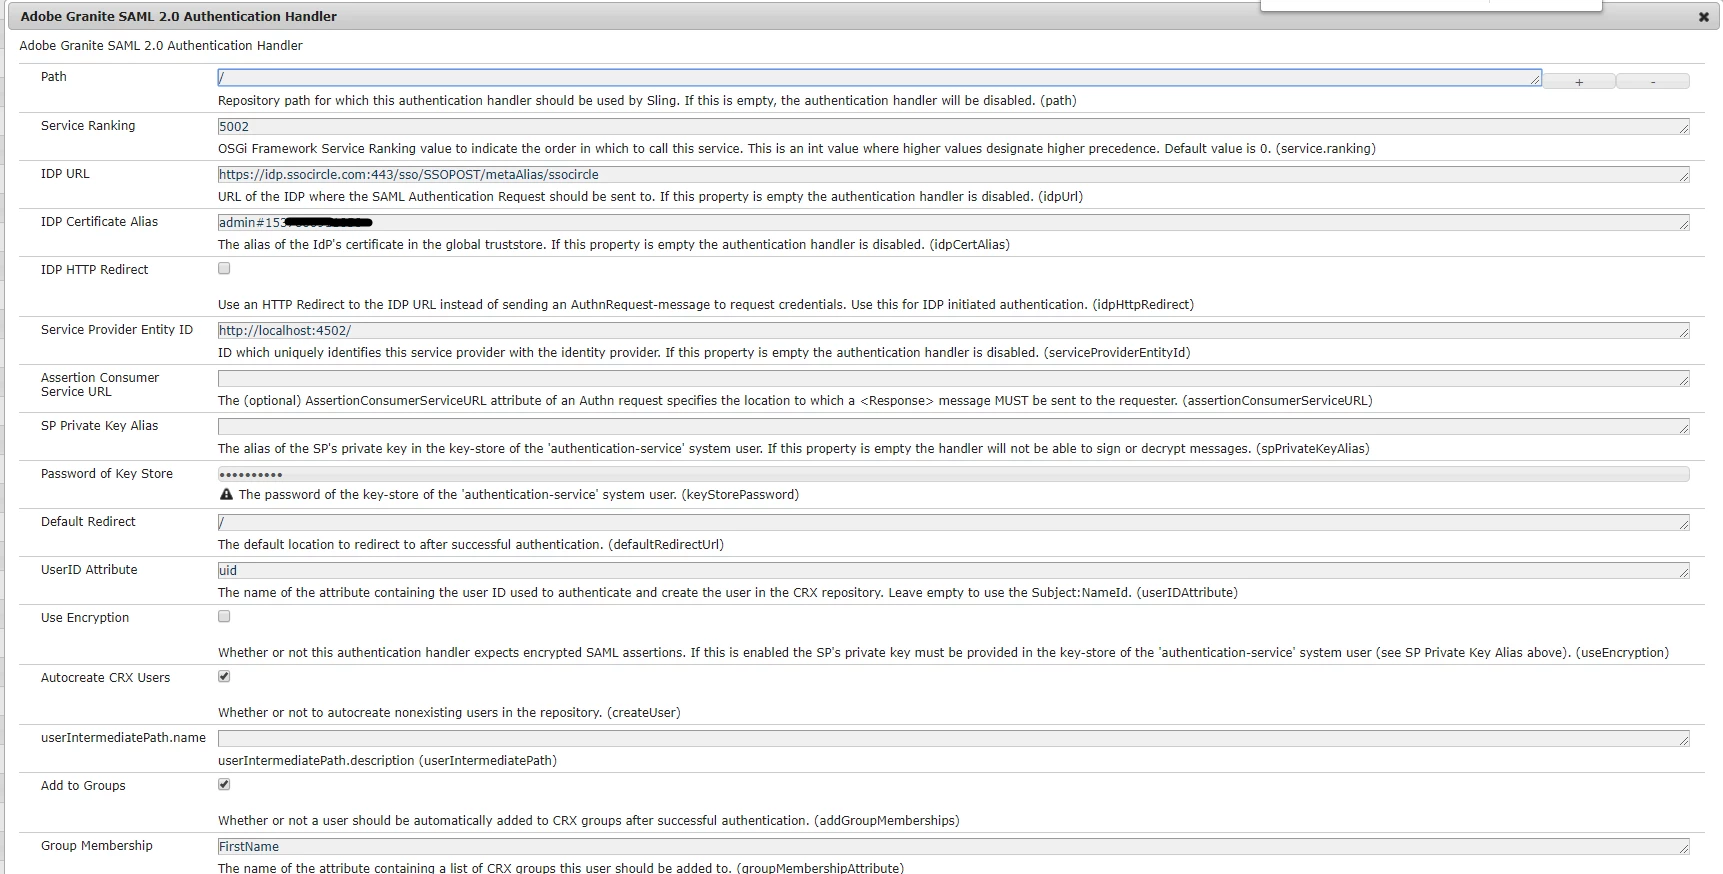Click the IDP HTTP Redirect label
This screenshot has width=1723, height=874.
click(94, 270)
